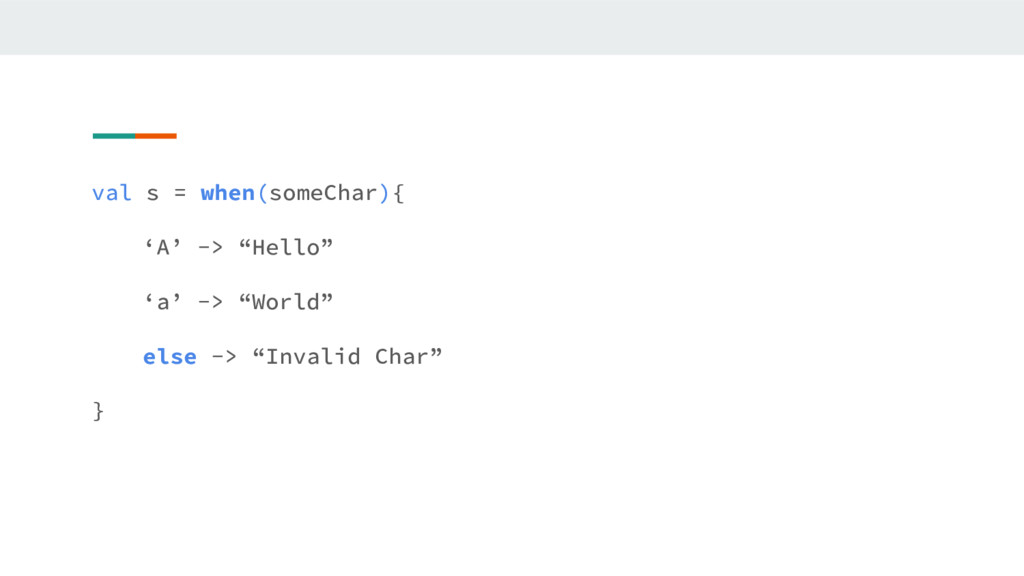Click the gray header bar at top
The width and height of the screenshot is (1024, 576).
point(512,27)
